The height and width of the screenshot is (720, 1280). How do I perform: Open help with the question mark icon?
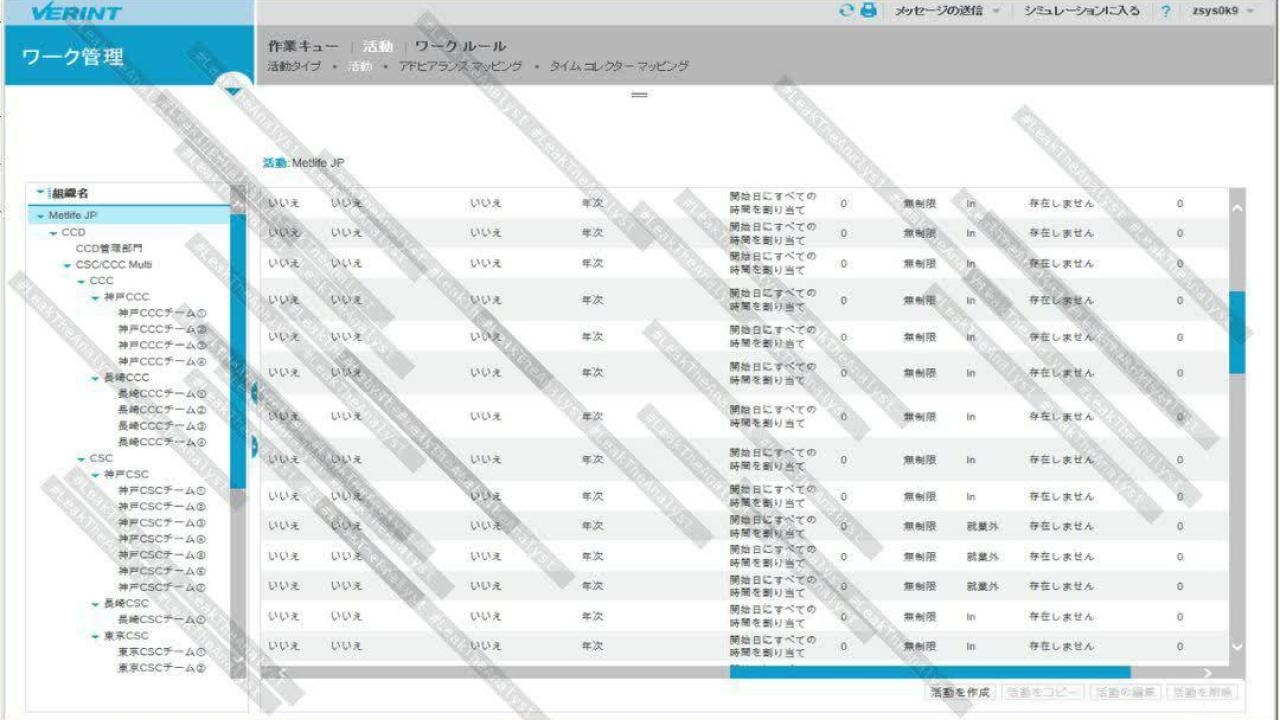(1166, 10)
